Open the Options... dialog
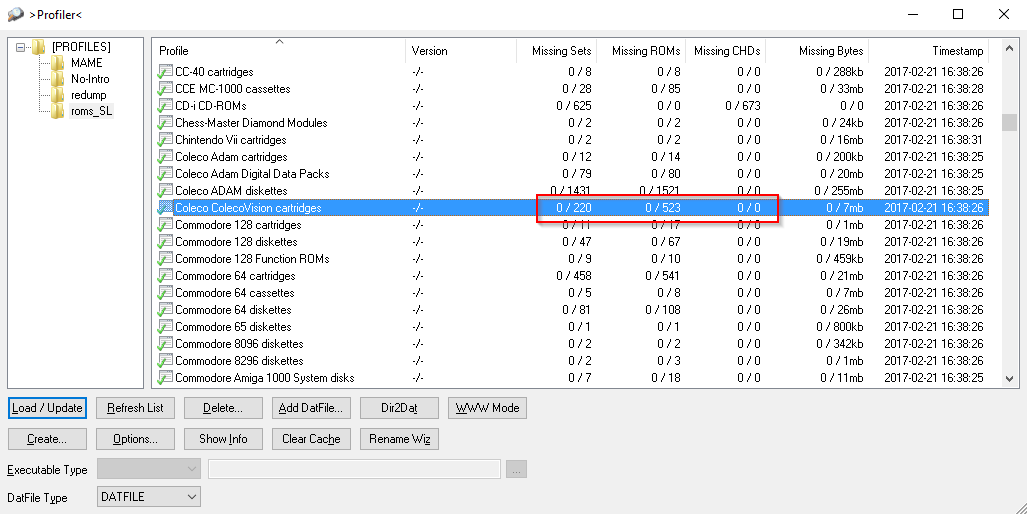 click(135, 439)
